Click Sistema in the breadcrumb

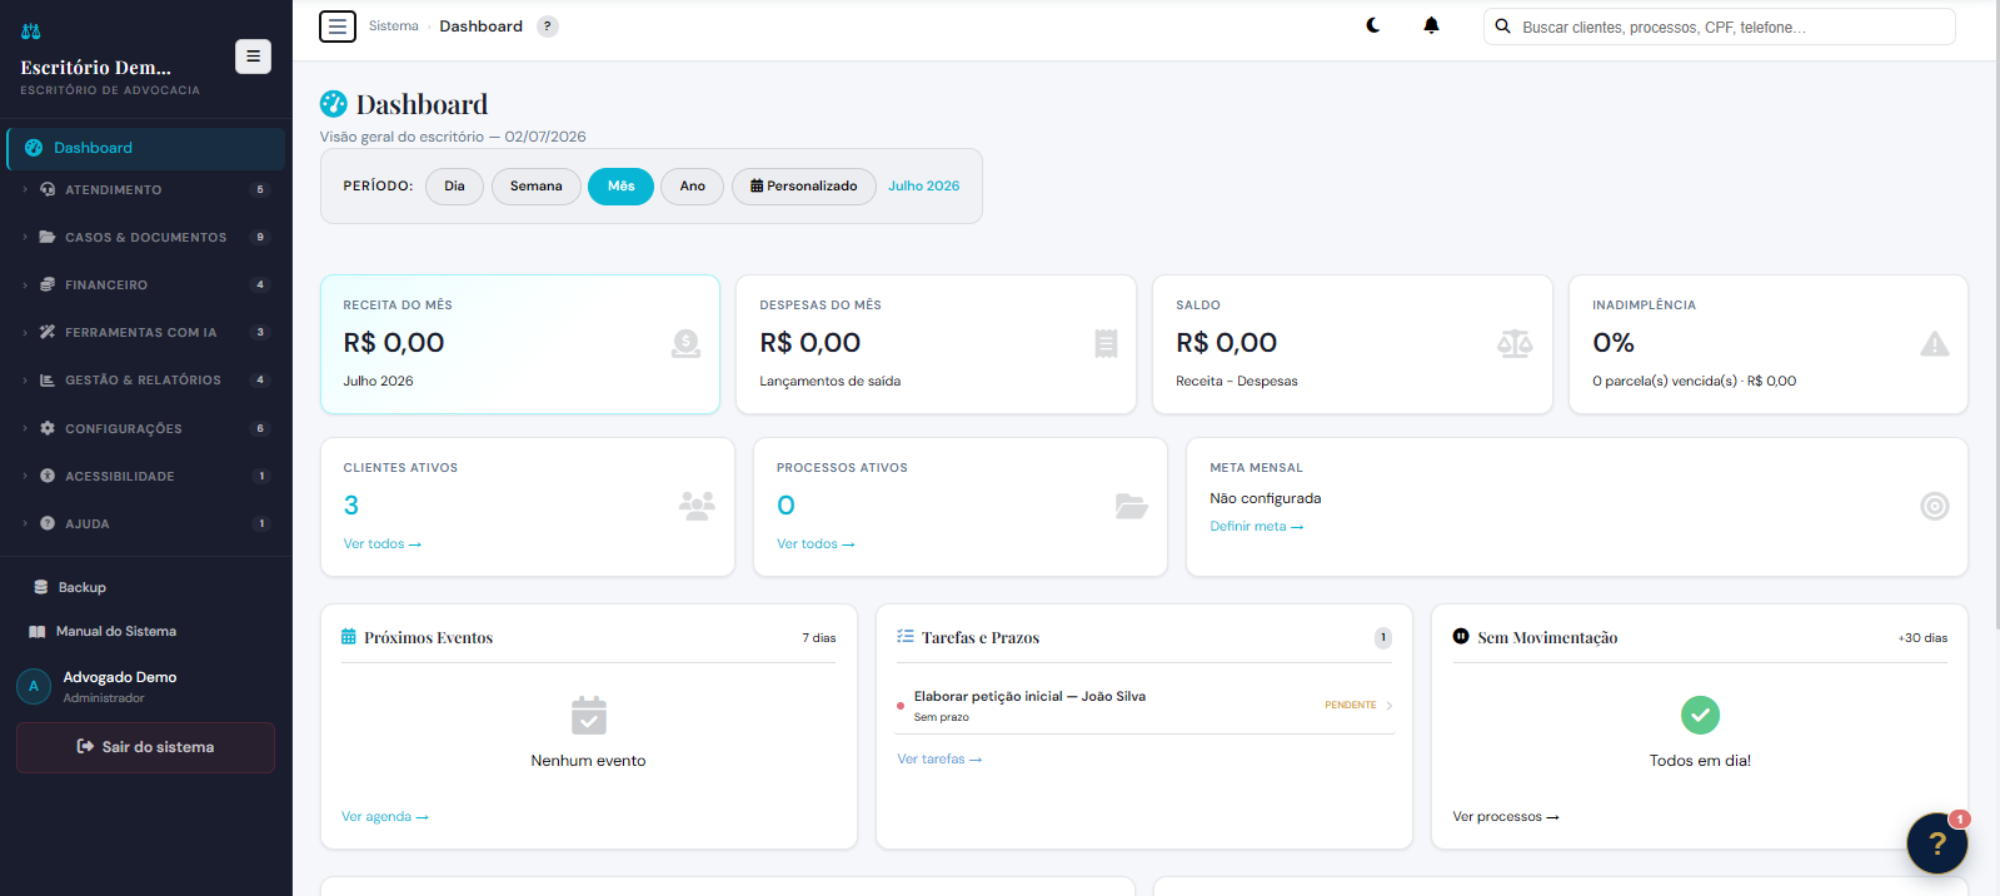click(393, 26)
